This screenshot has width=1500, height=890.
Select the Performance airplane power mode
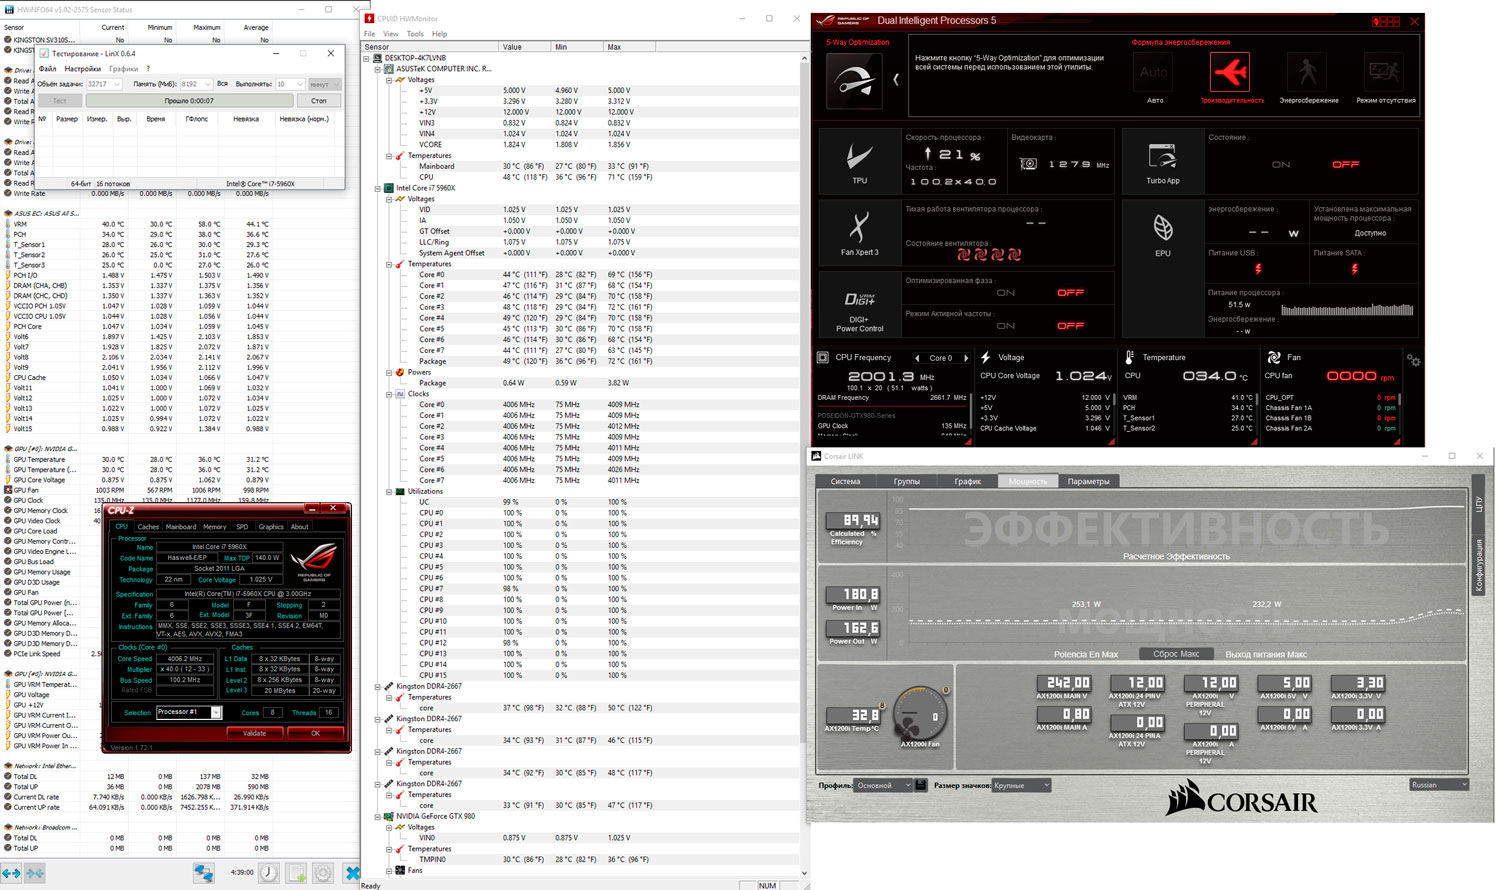tap(1230, 74)
